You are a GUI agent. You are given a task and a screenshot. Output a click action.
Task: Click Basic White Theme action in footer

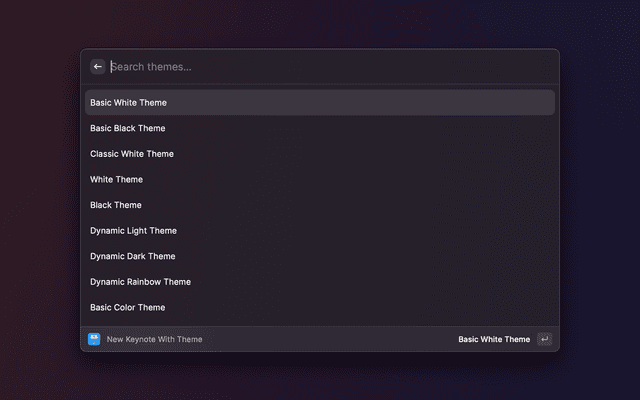click(x=494, y=339)
